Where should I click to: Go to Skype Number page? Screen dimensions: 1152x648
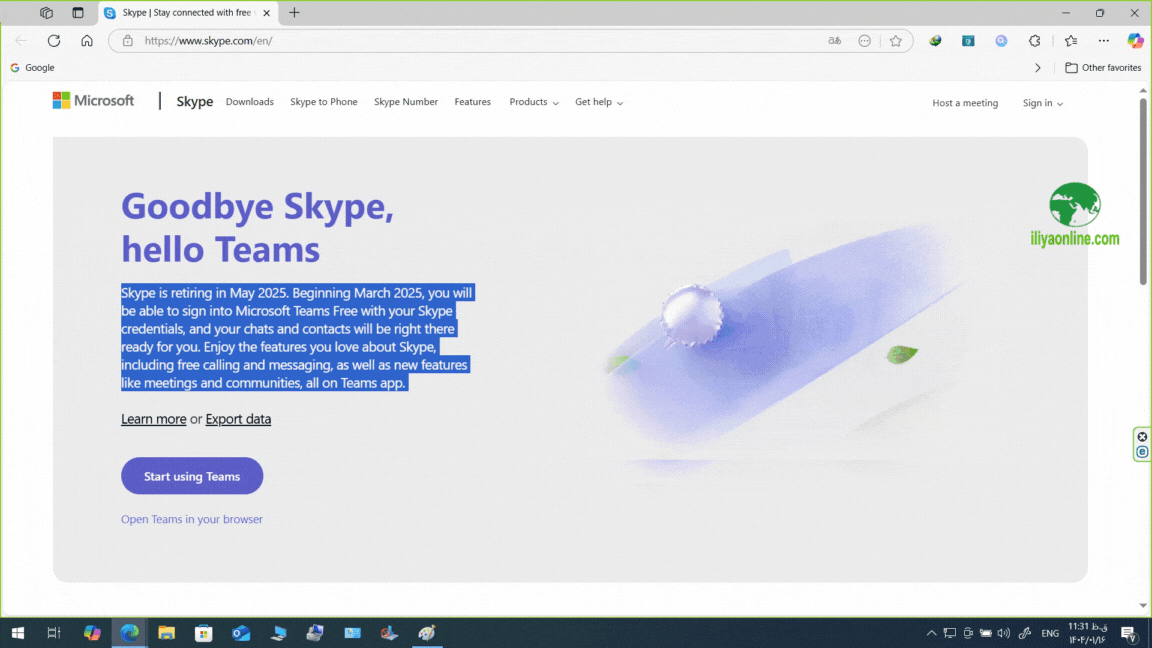coord(405,102)
